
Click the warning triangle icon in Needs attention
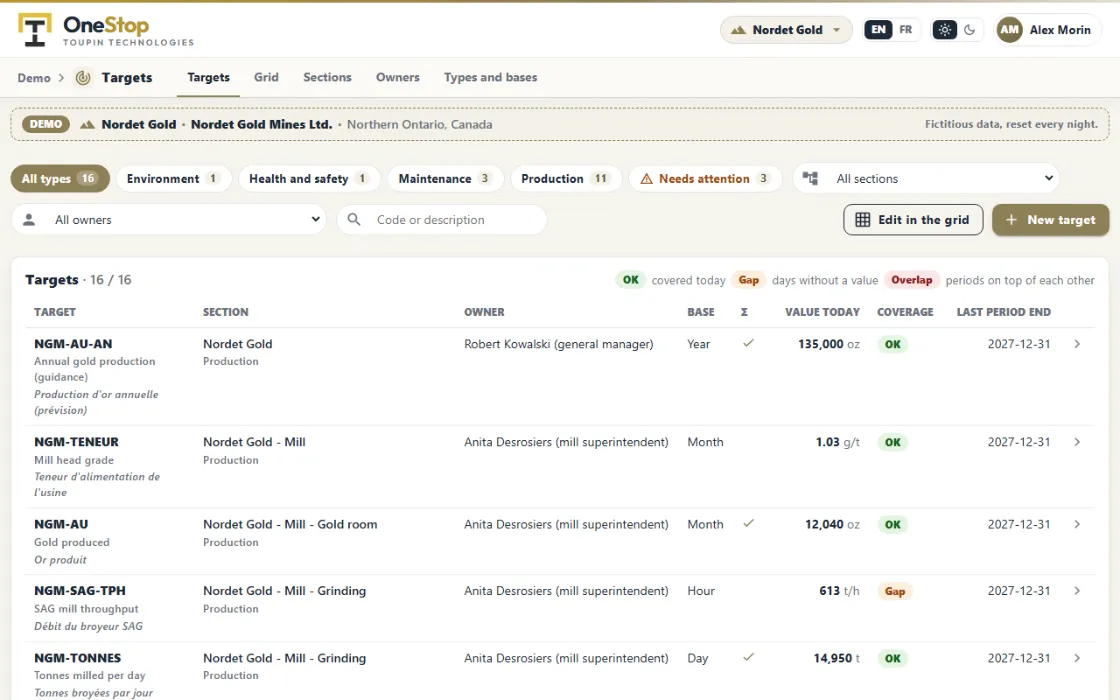[646, 179]
